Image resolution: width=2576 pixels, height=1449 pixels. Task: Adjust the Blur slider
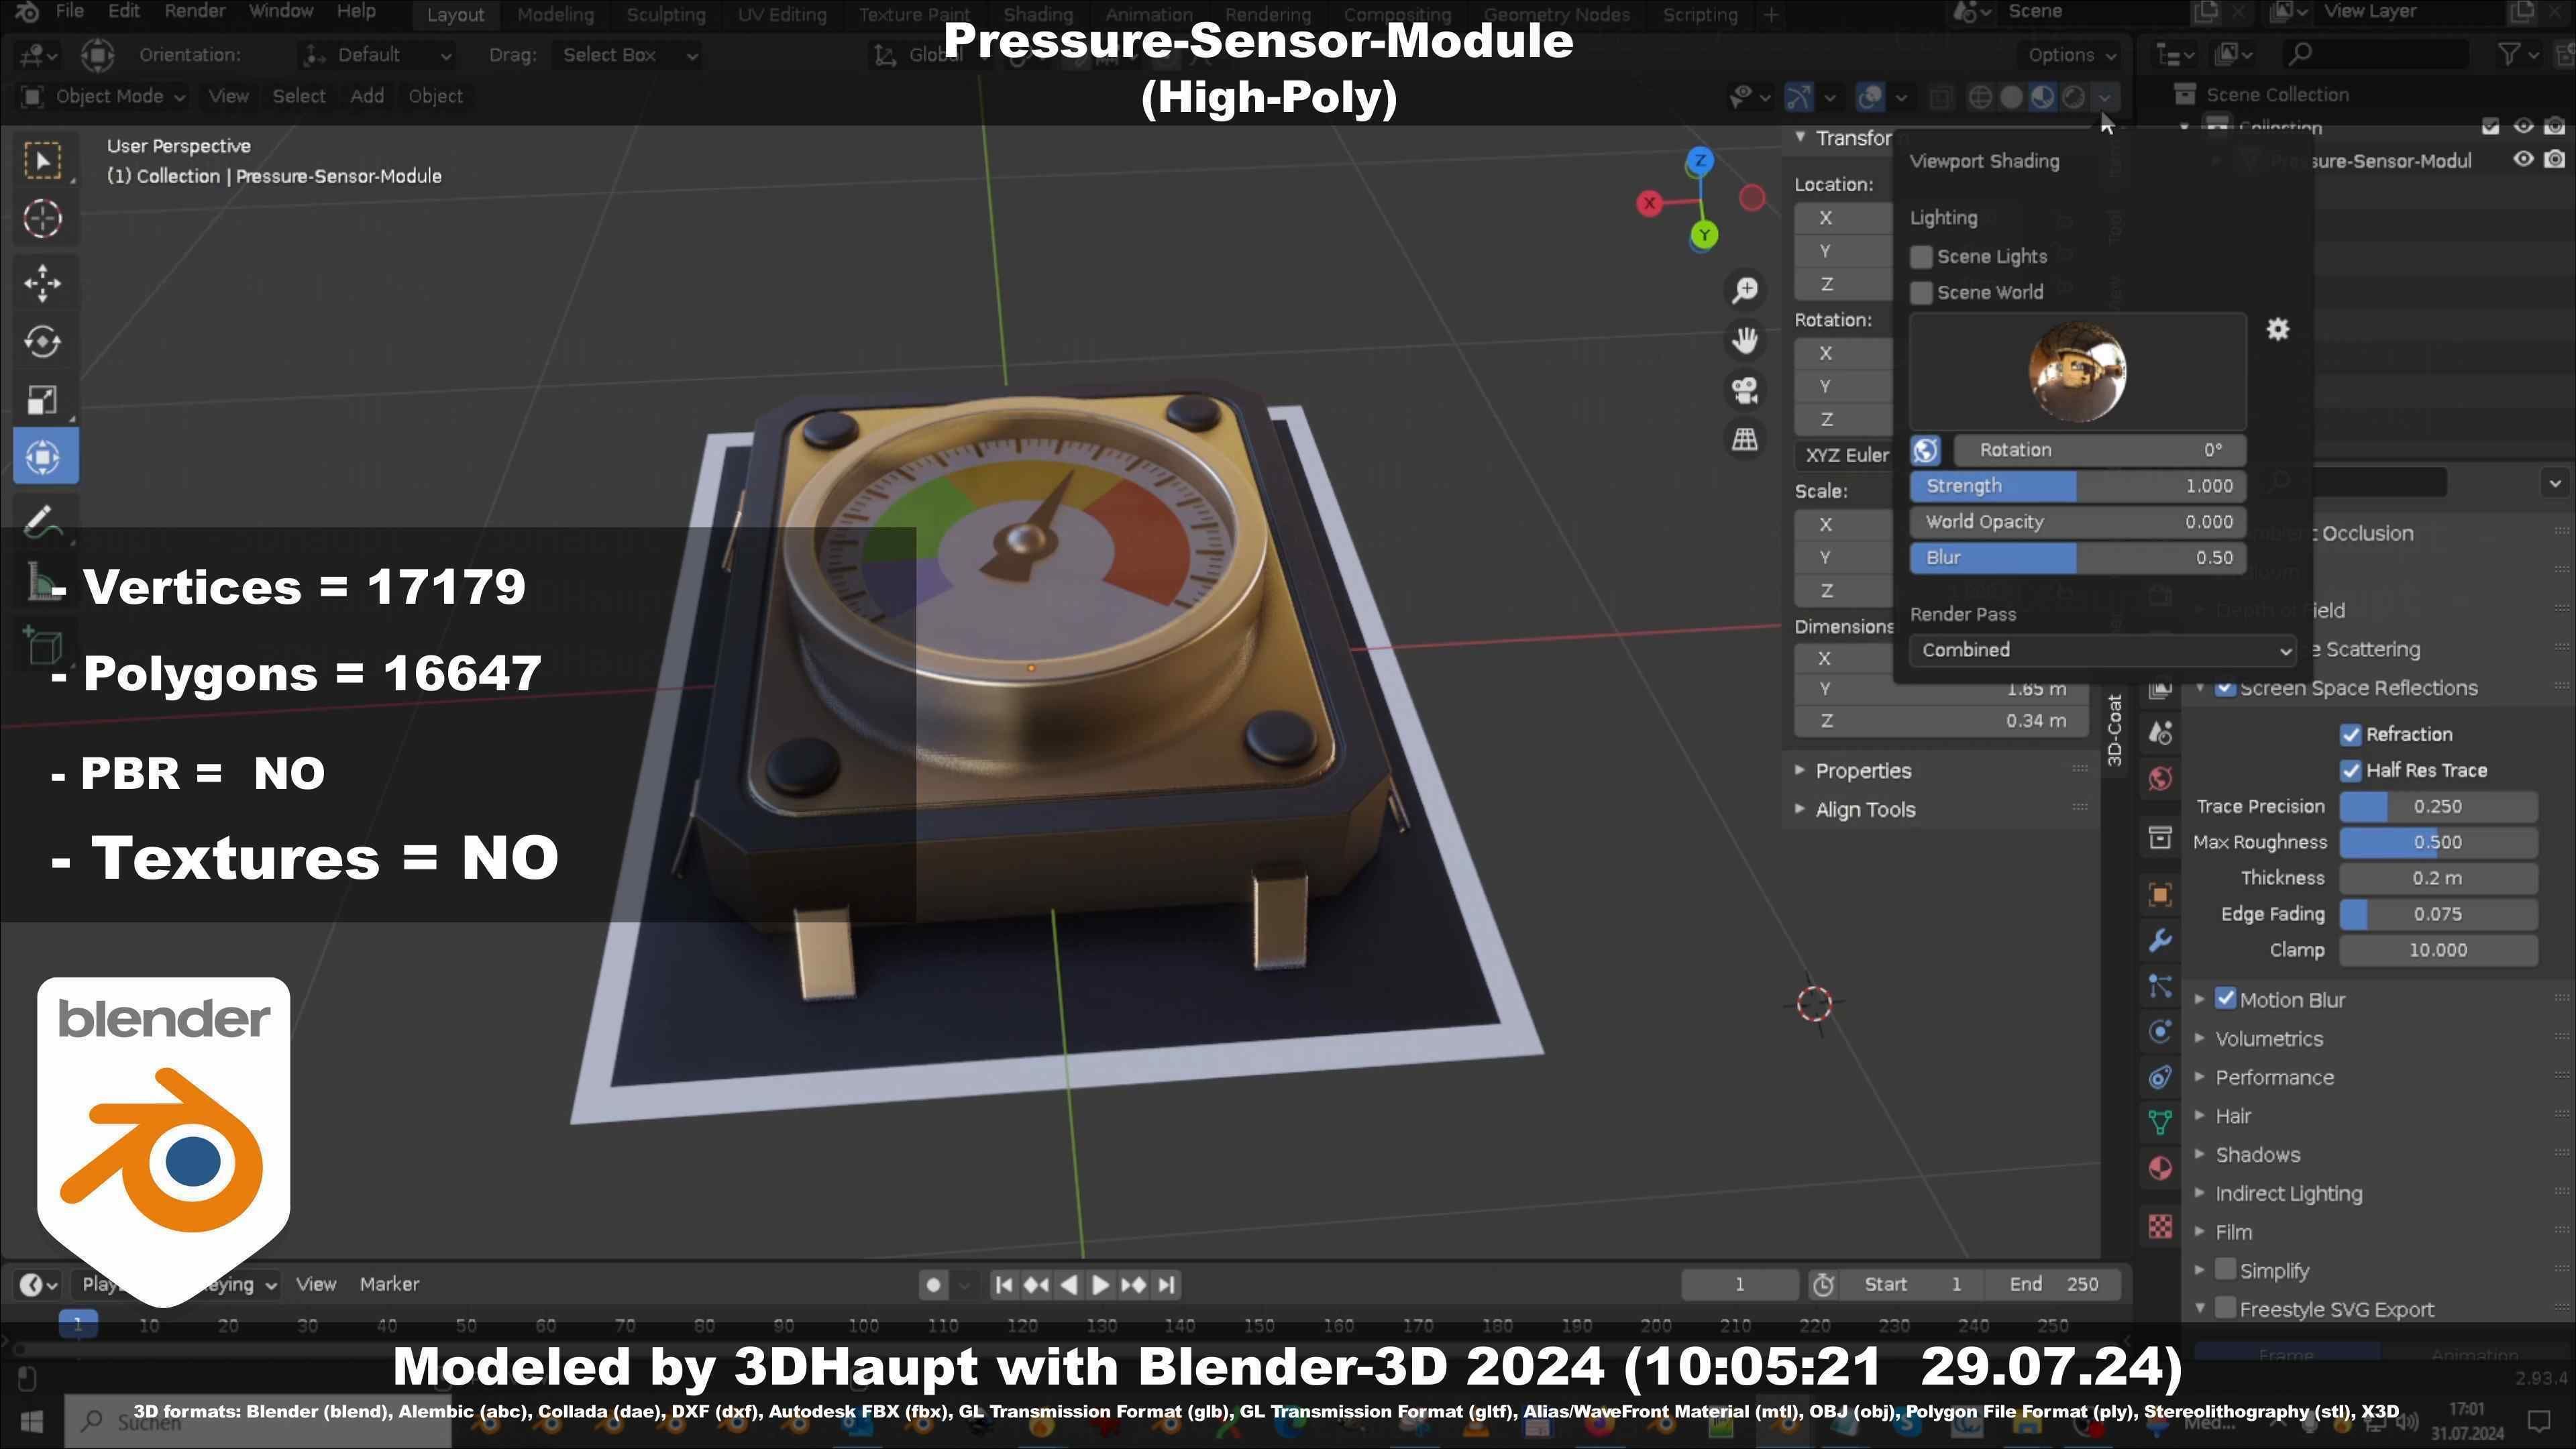pyautogui.click(x=2078, y=559)
